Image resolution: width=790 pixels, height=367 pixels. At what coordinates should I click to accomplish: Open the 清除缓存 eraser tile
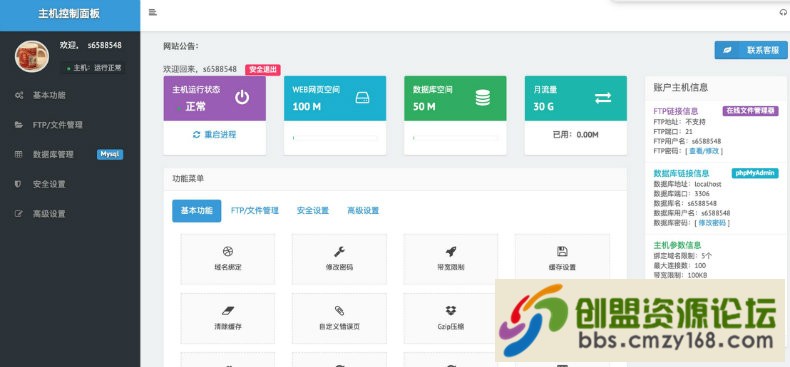pos(228,318)
